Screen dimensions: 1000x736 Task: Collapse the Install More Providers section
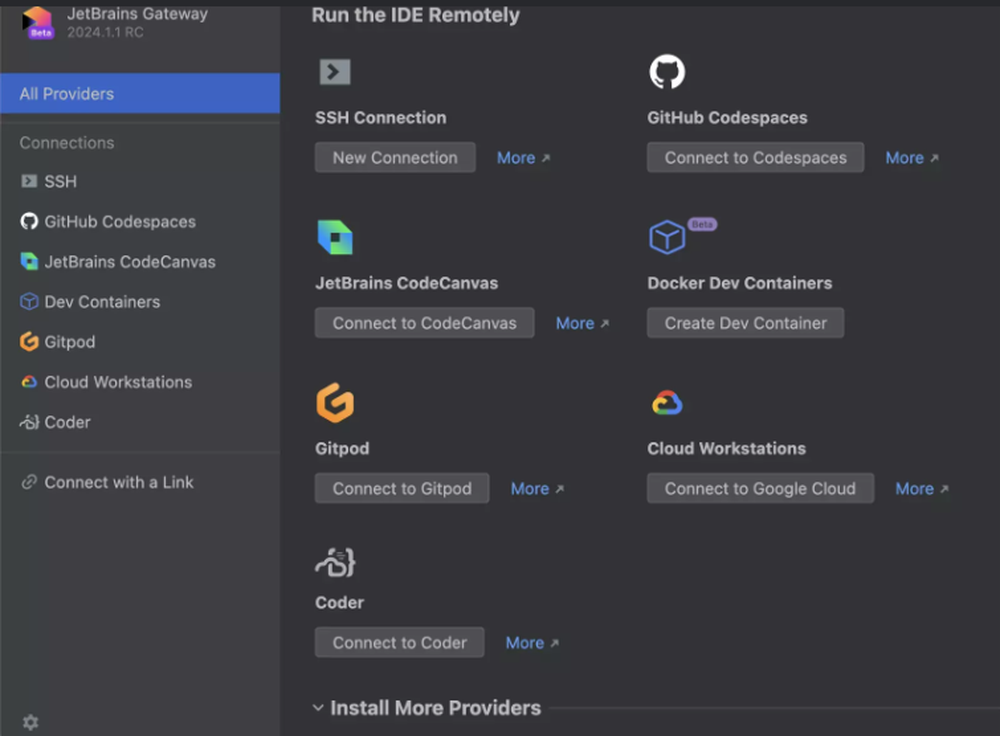tap(318, 707)
